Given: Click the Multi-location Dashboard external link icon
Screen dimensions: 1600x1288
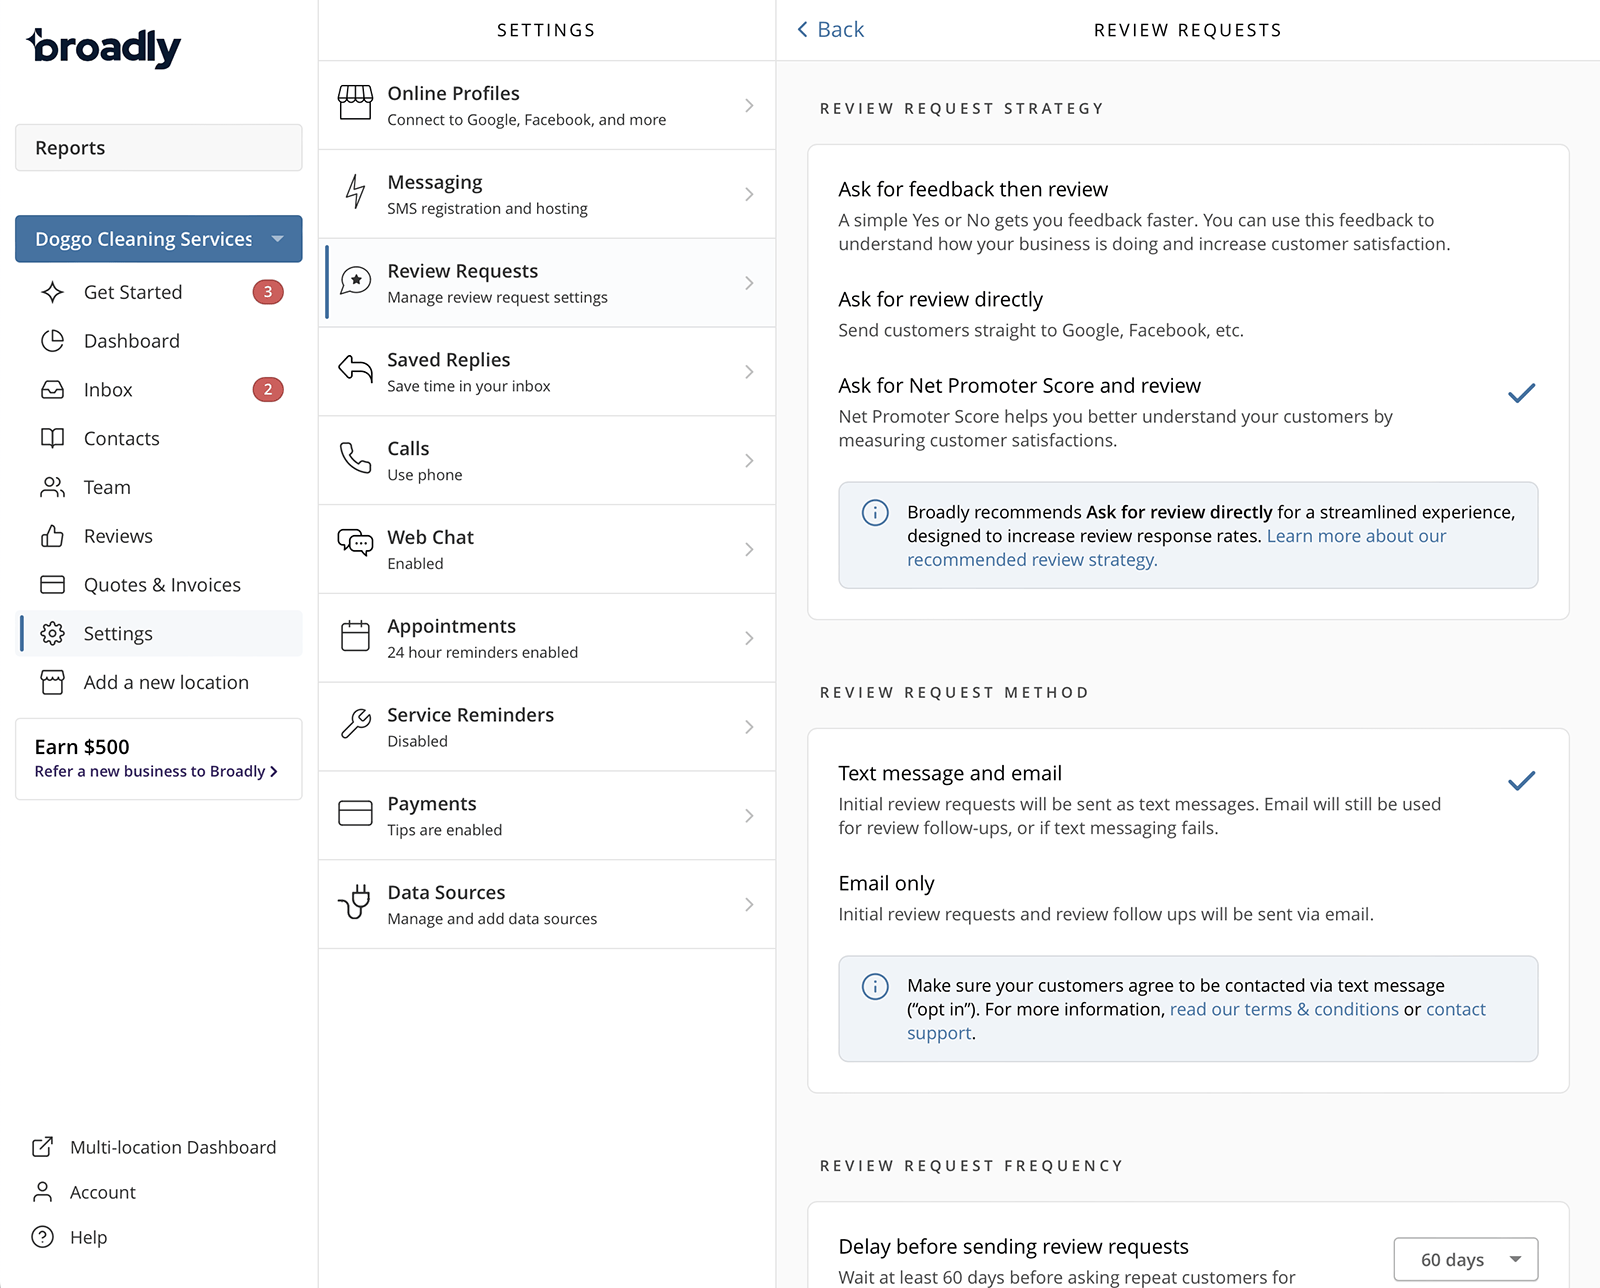Looking at the screenshot, I should tap(42, 1147).
